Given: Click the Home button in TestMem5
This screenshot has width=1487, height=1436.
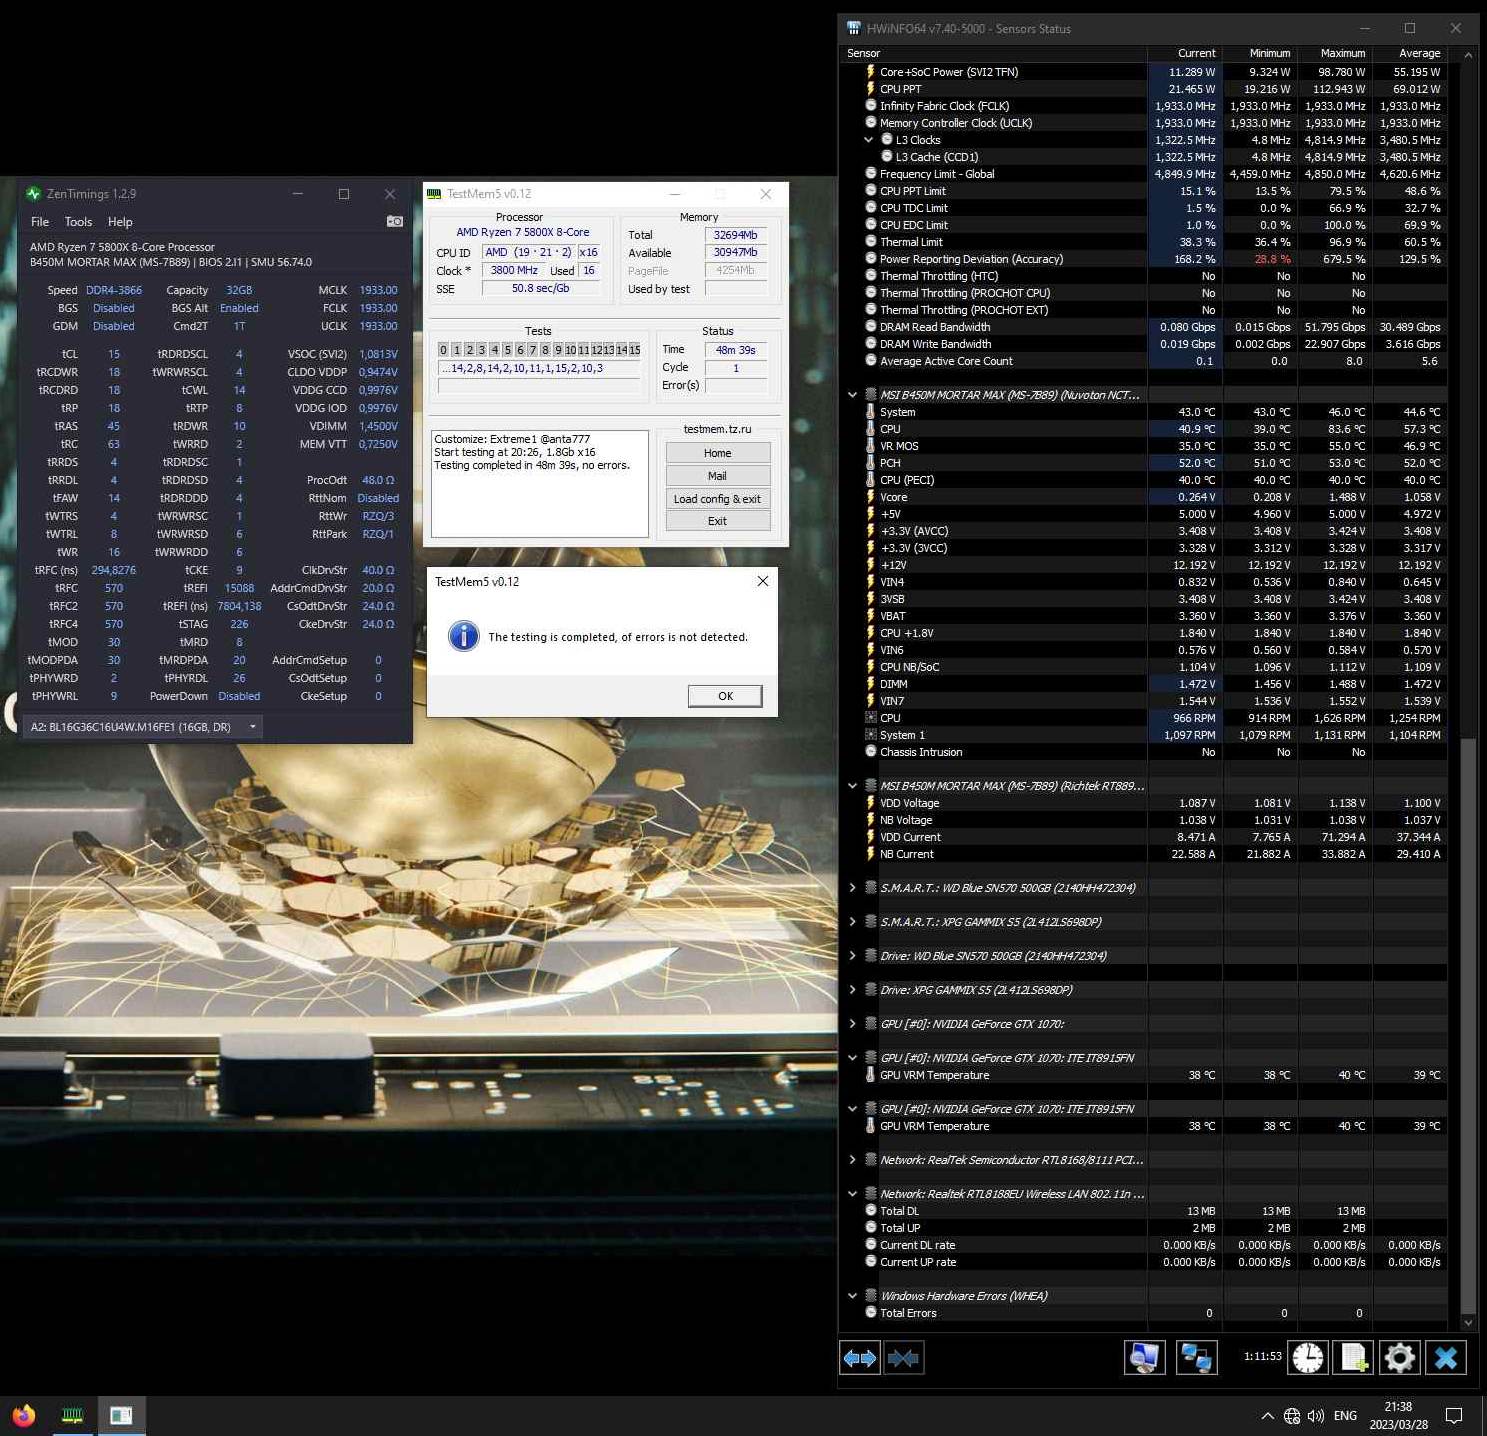Looking at the screenshot, I should (x=717, y=453).
